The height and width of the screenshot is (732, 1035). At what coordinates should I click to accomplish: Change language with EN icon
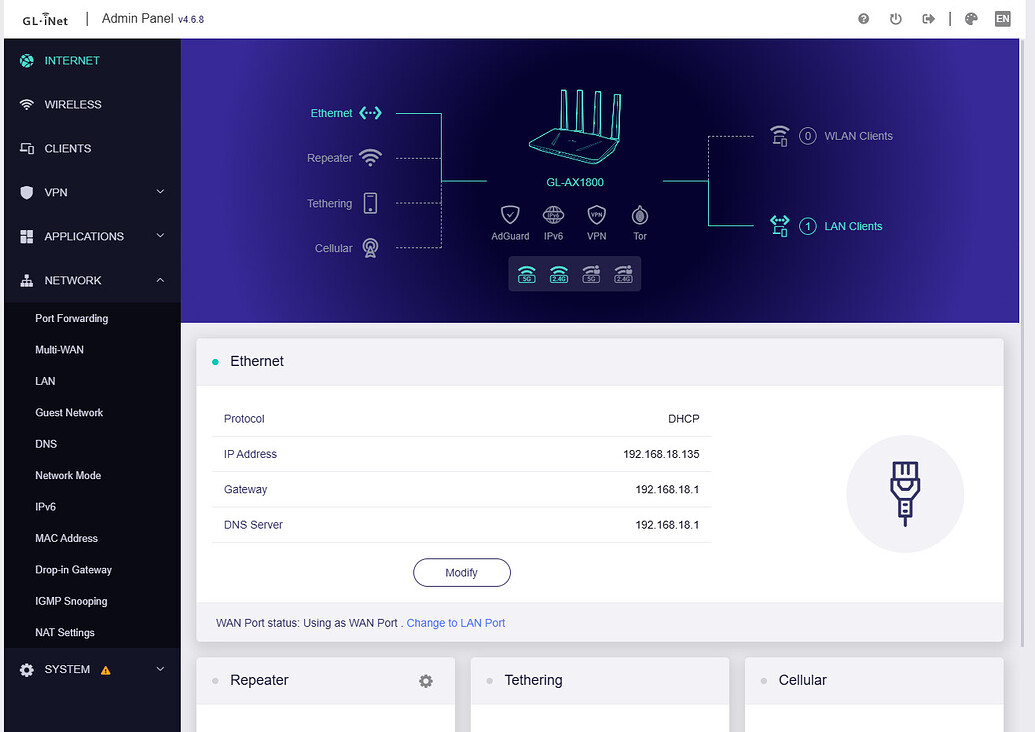[1003, 18]
